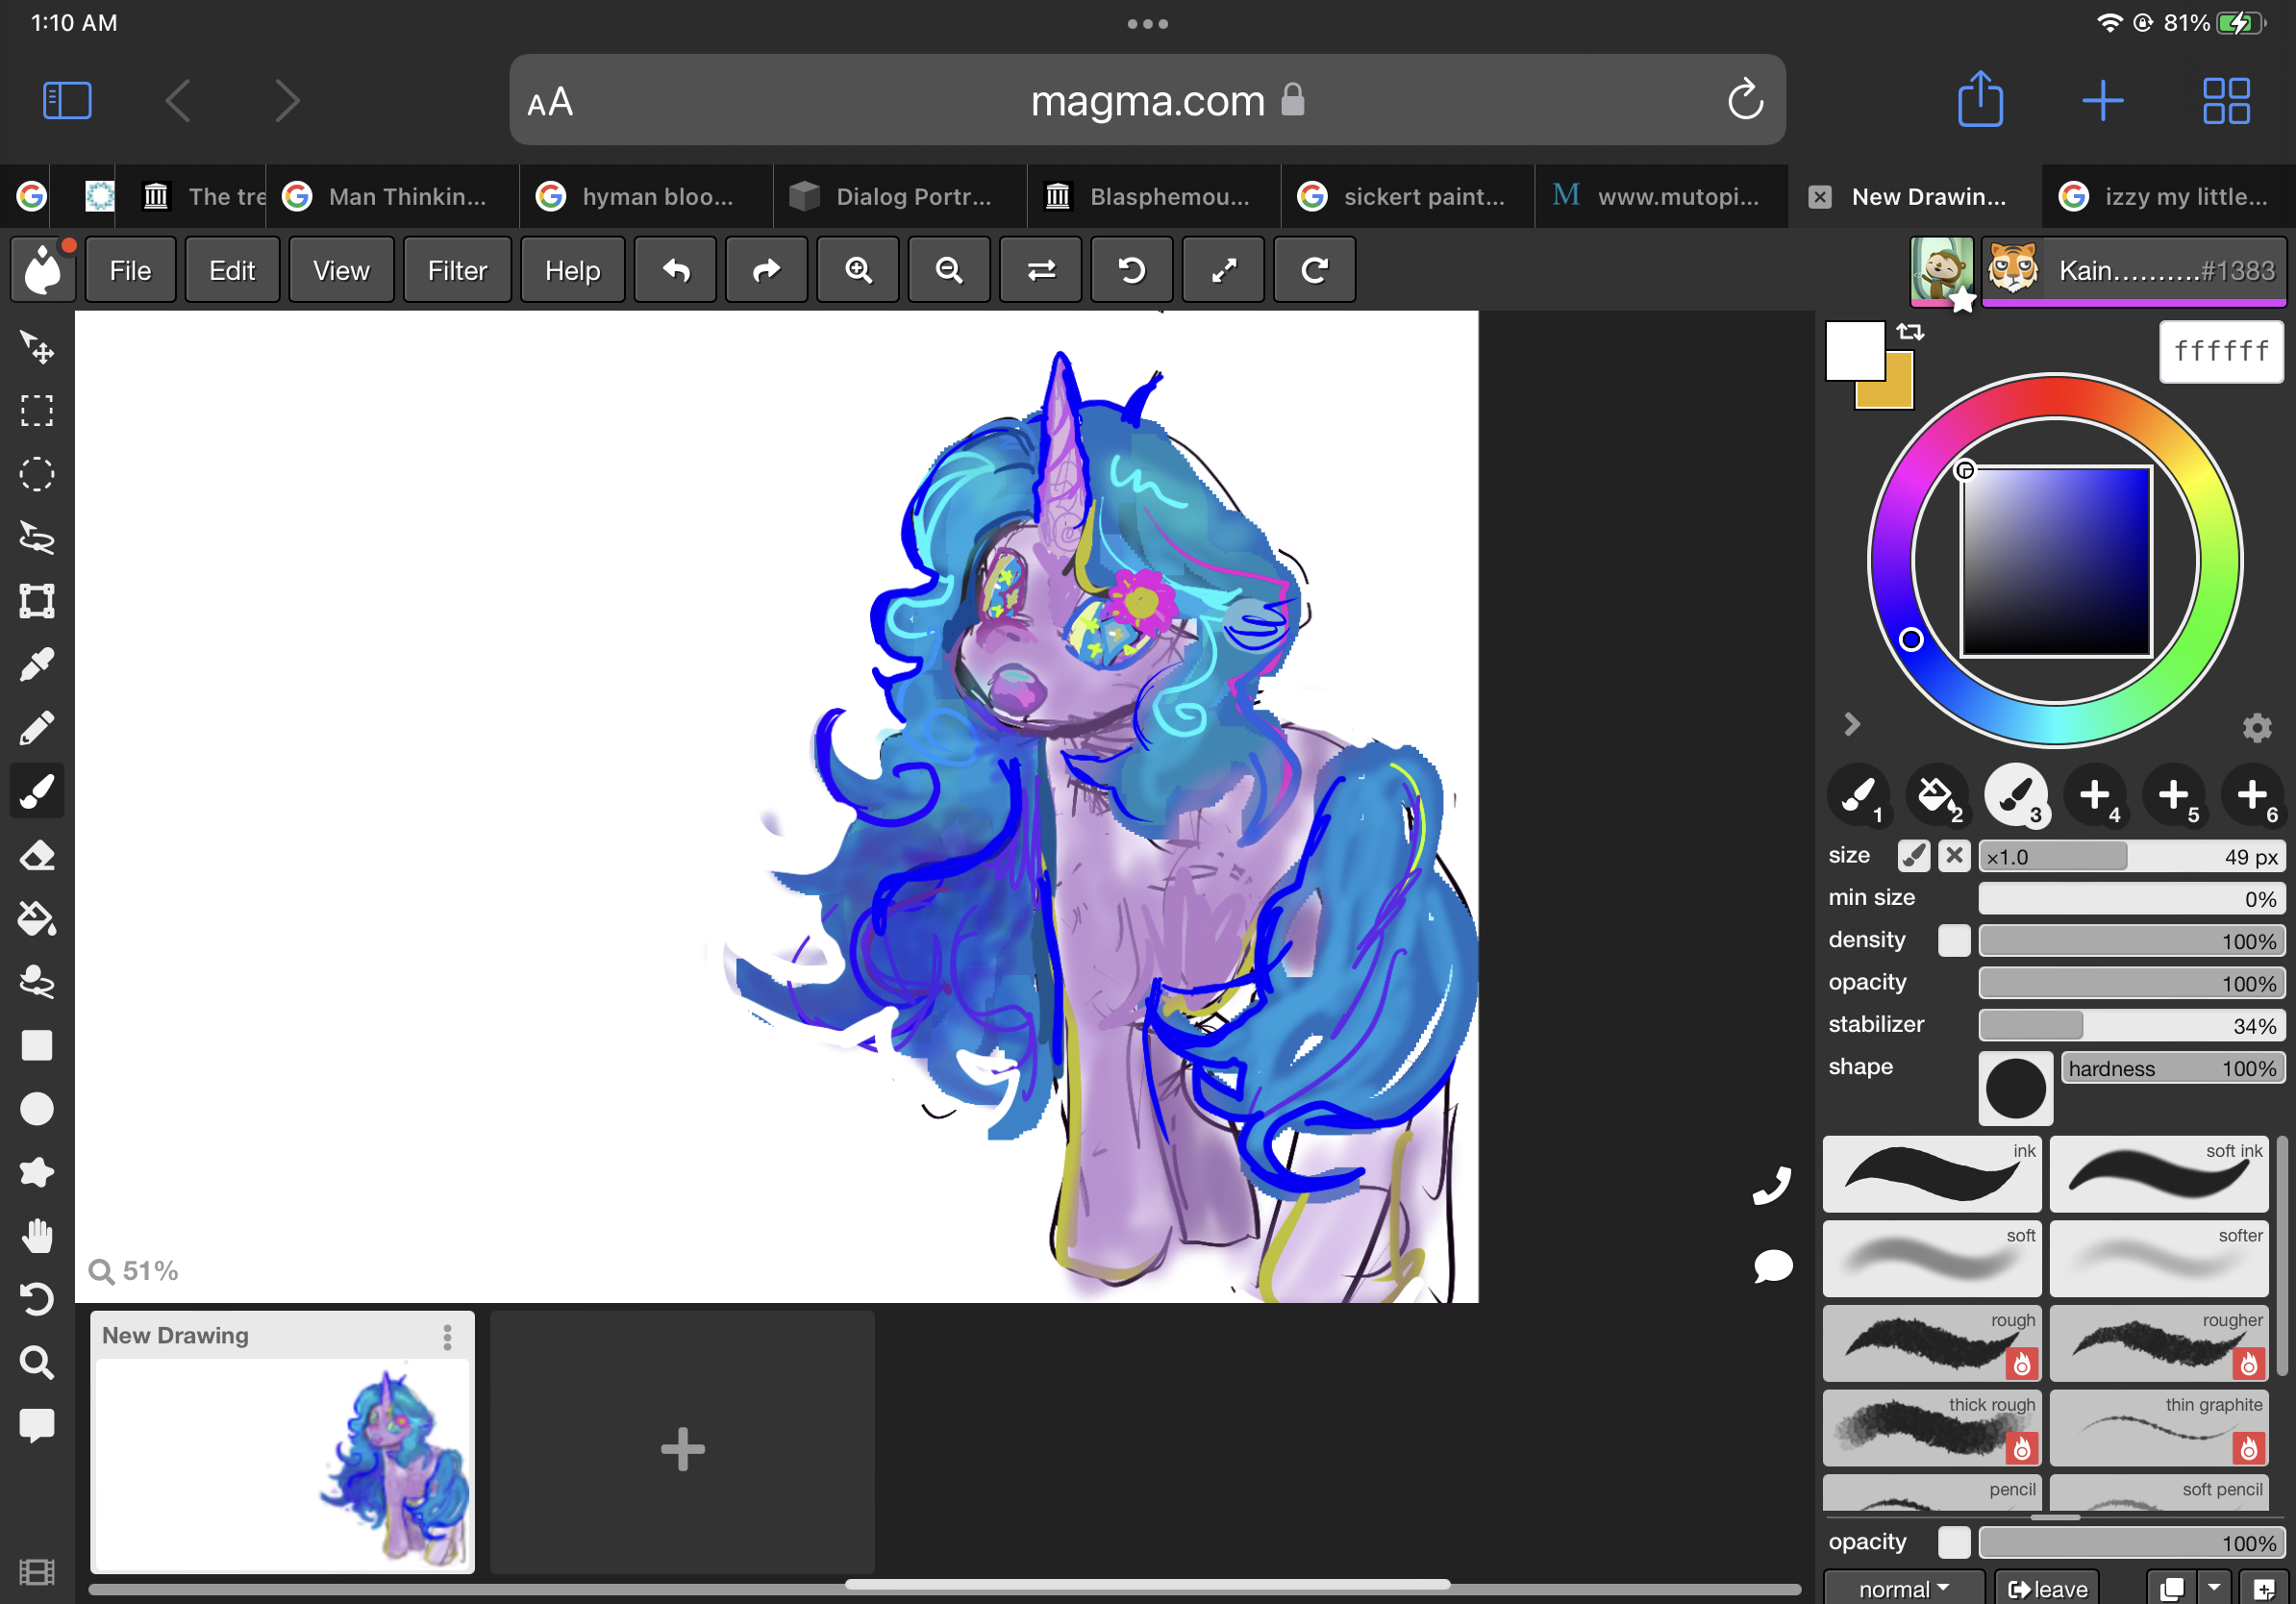This screenshot has height=1604, width=2296.
Task: Select the soft ink brush preset
Action: 2158,1174
